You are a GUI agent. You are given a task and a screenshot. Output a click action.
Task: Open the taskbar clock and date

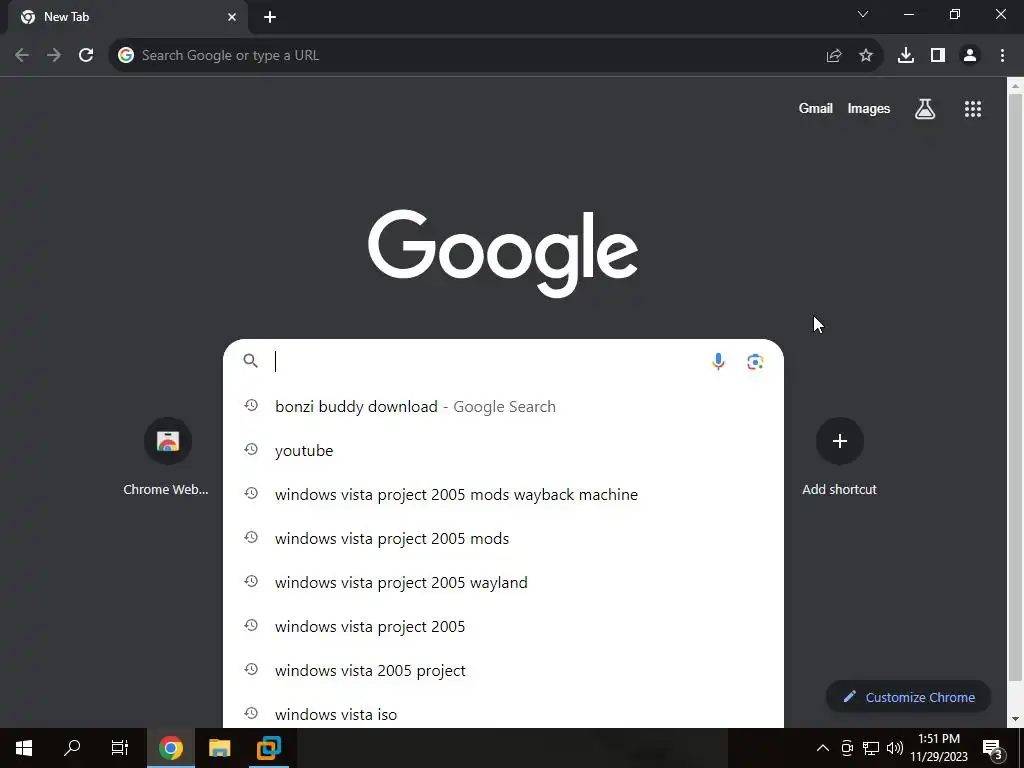point(939,748)
